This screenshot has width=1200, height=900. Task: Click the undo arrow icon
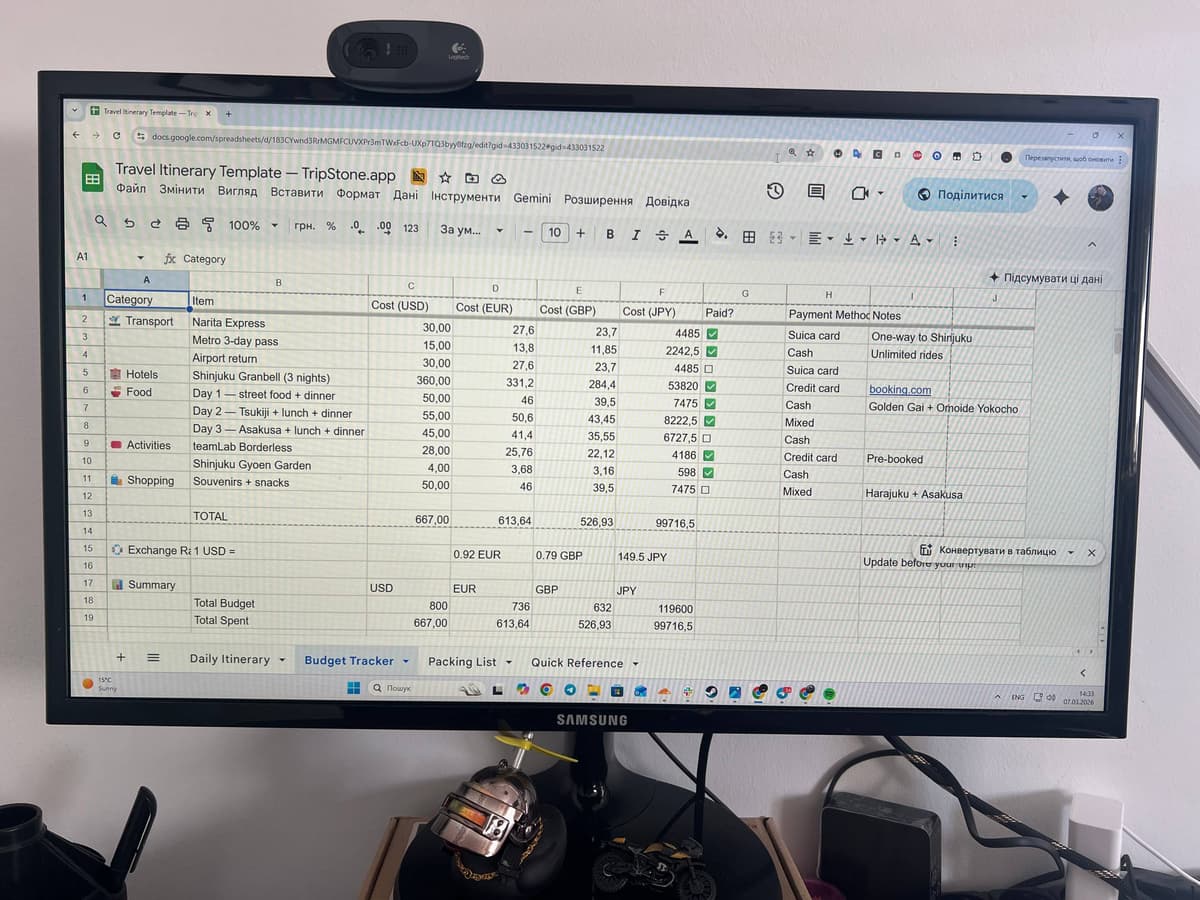129,225
